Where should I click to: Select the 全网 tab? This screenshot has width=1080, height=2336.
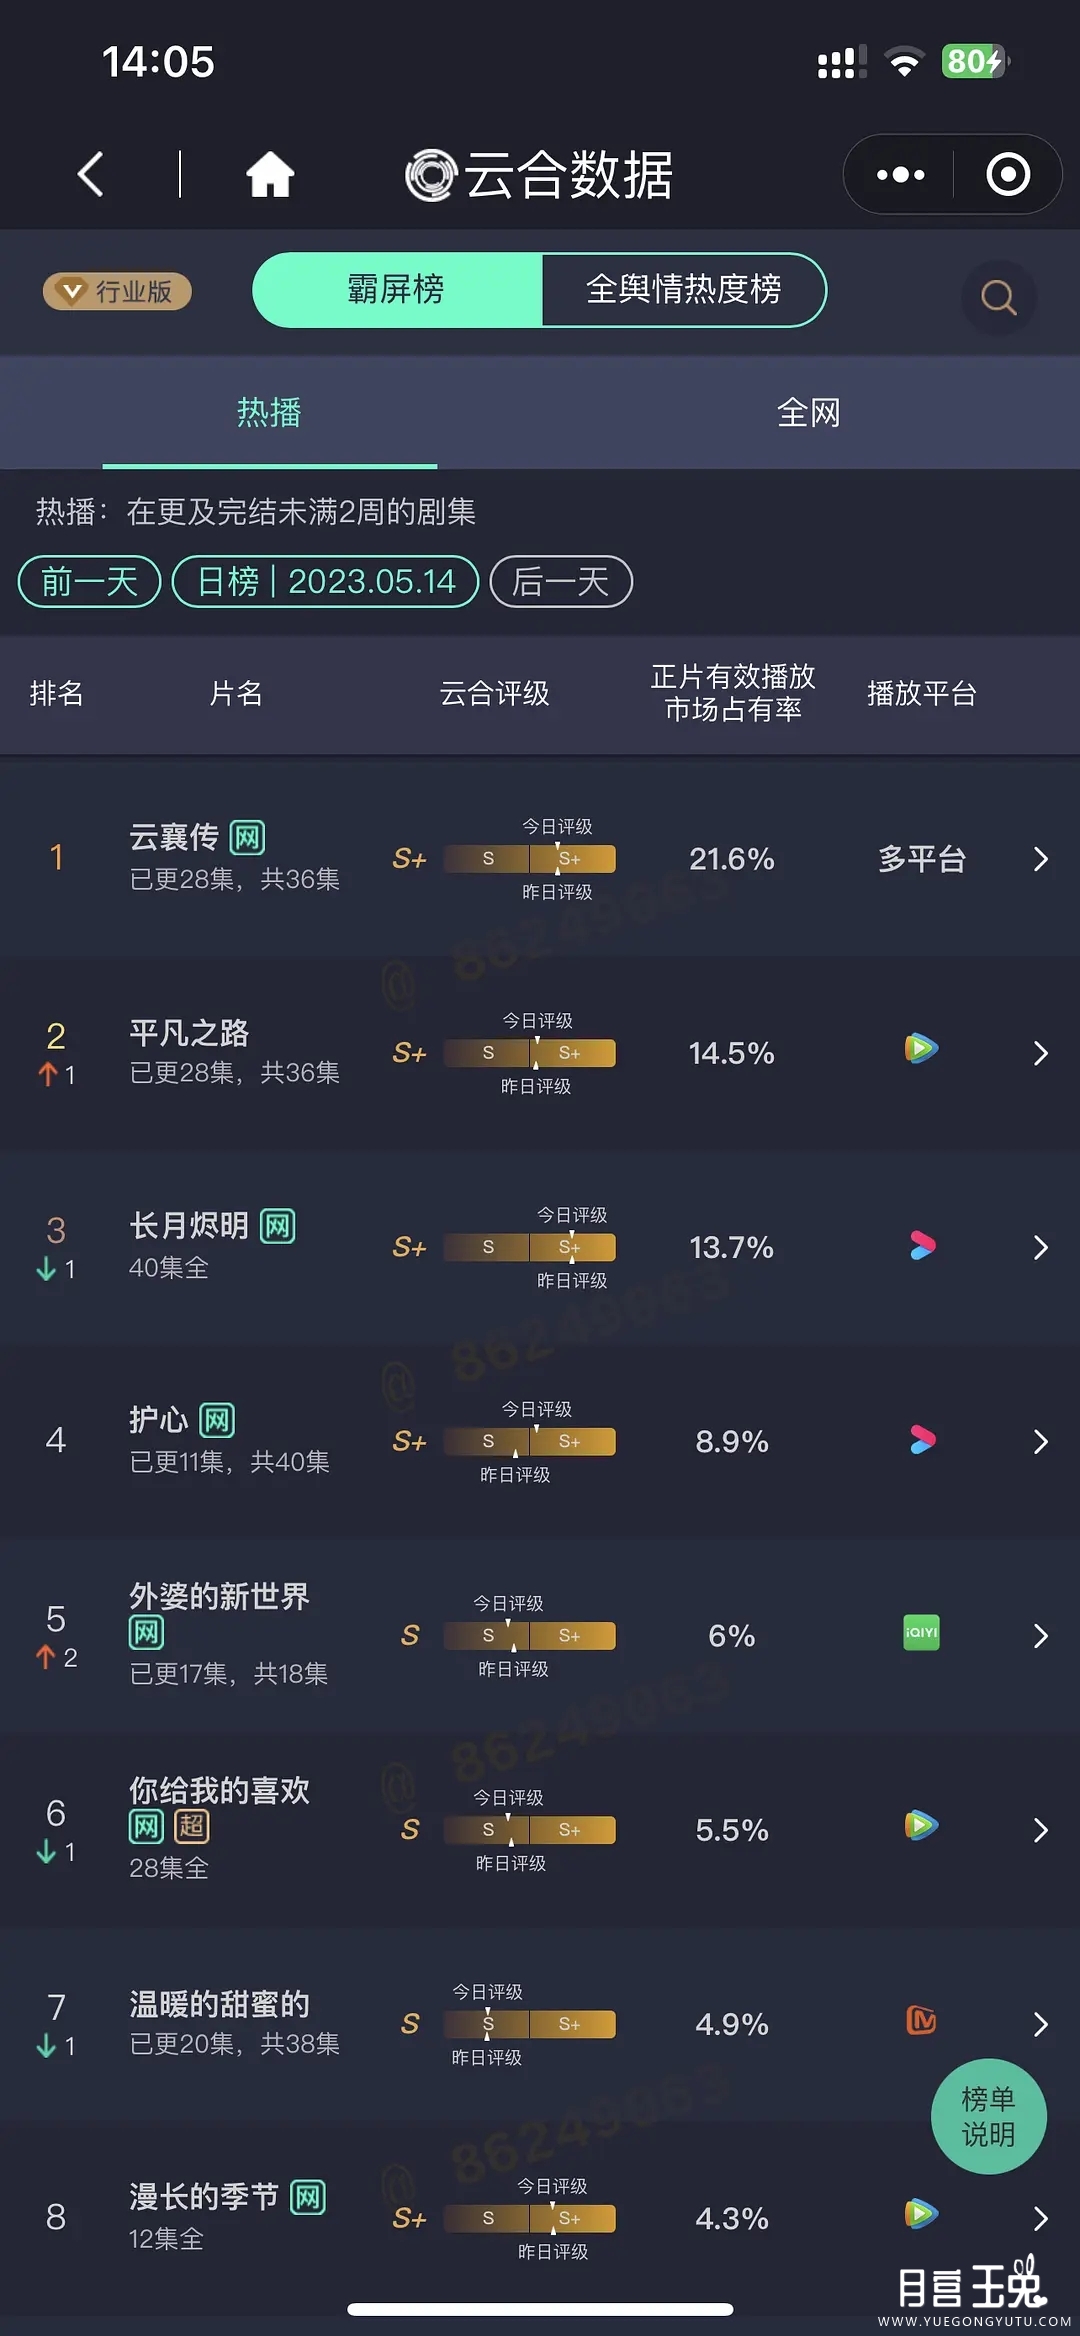[x=808, y=413]
